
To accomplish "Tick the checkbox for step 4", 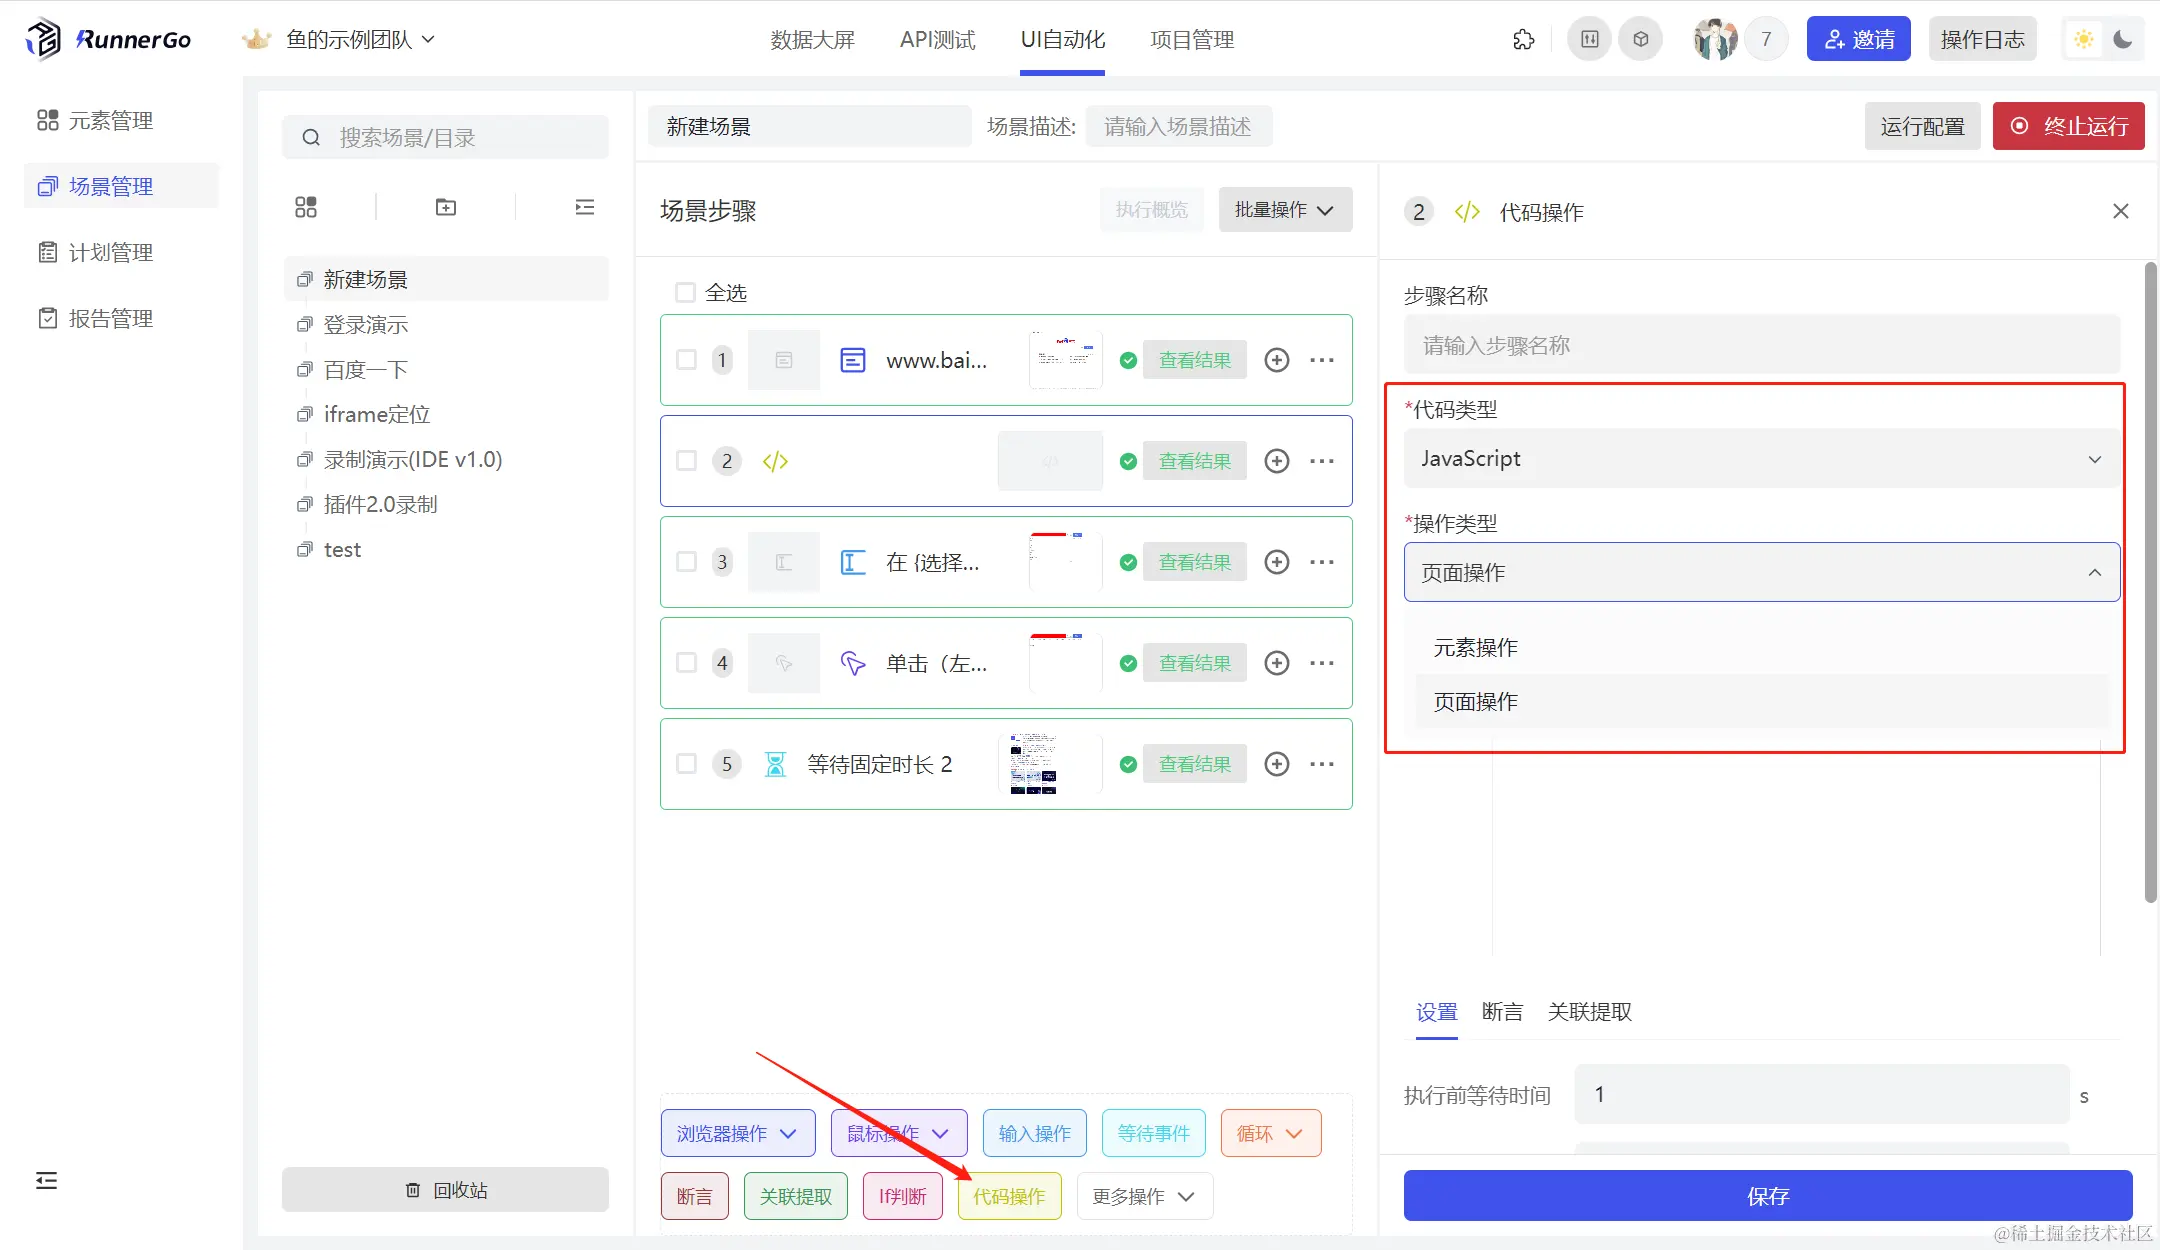I will tap(687, 663).
